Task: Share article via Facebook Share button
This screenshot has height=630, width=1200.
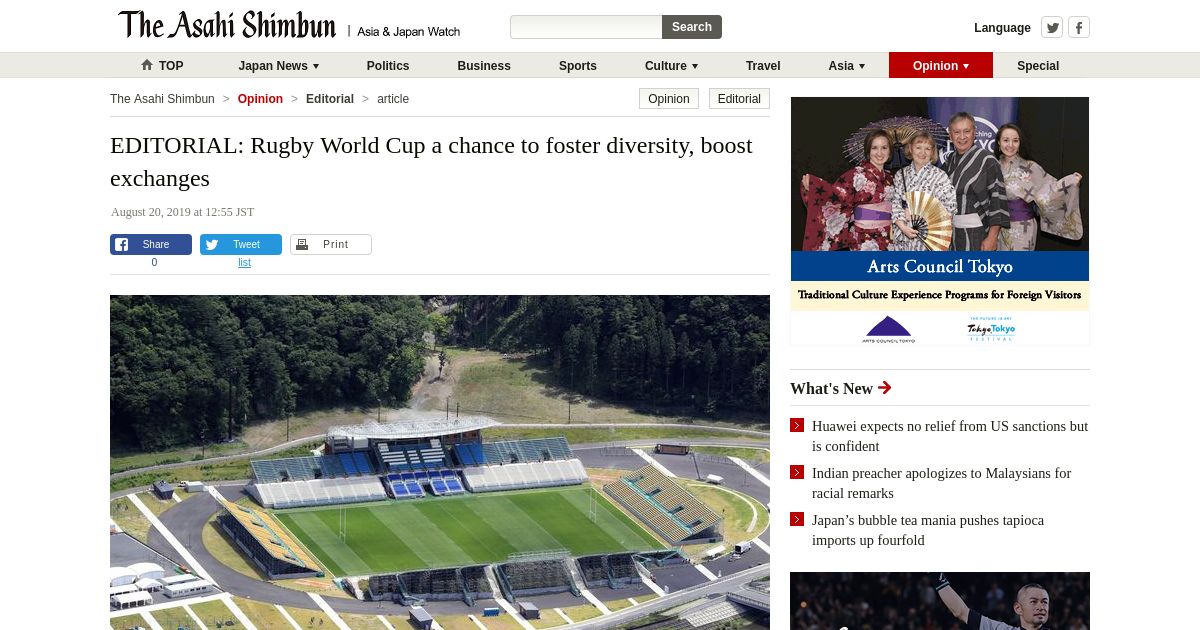Action: point(151,244)
